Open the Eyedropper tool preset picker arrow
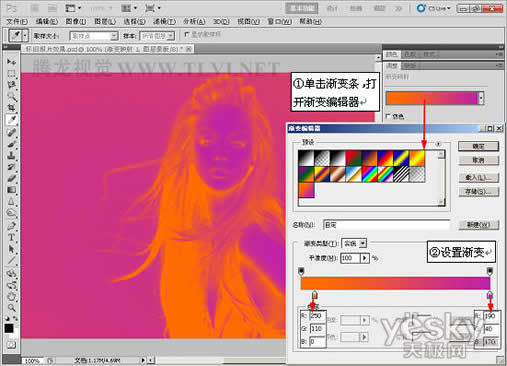This screenshot has height=366, width=507. [25, 35]
